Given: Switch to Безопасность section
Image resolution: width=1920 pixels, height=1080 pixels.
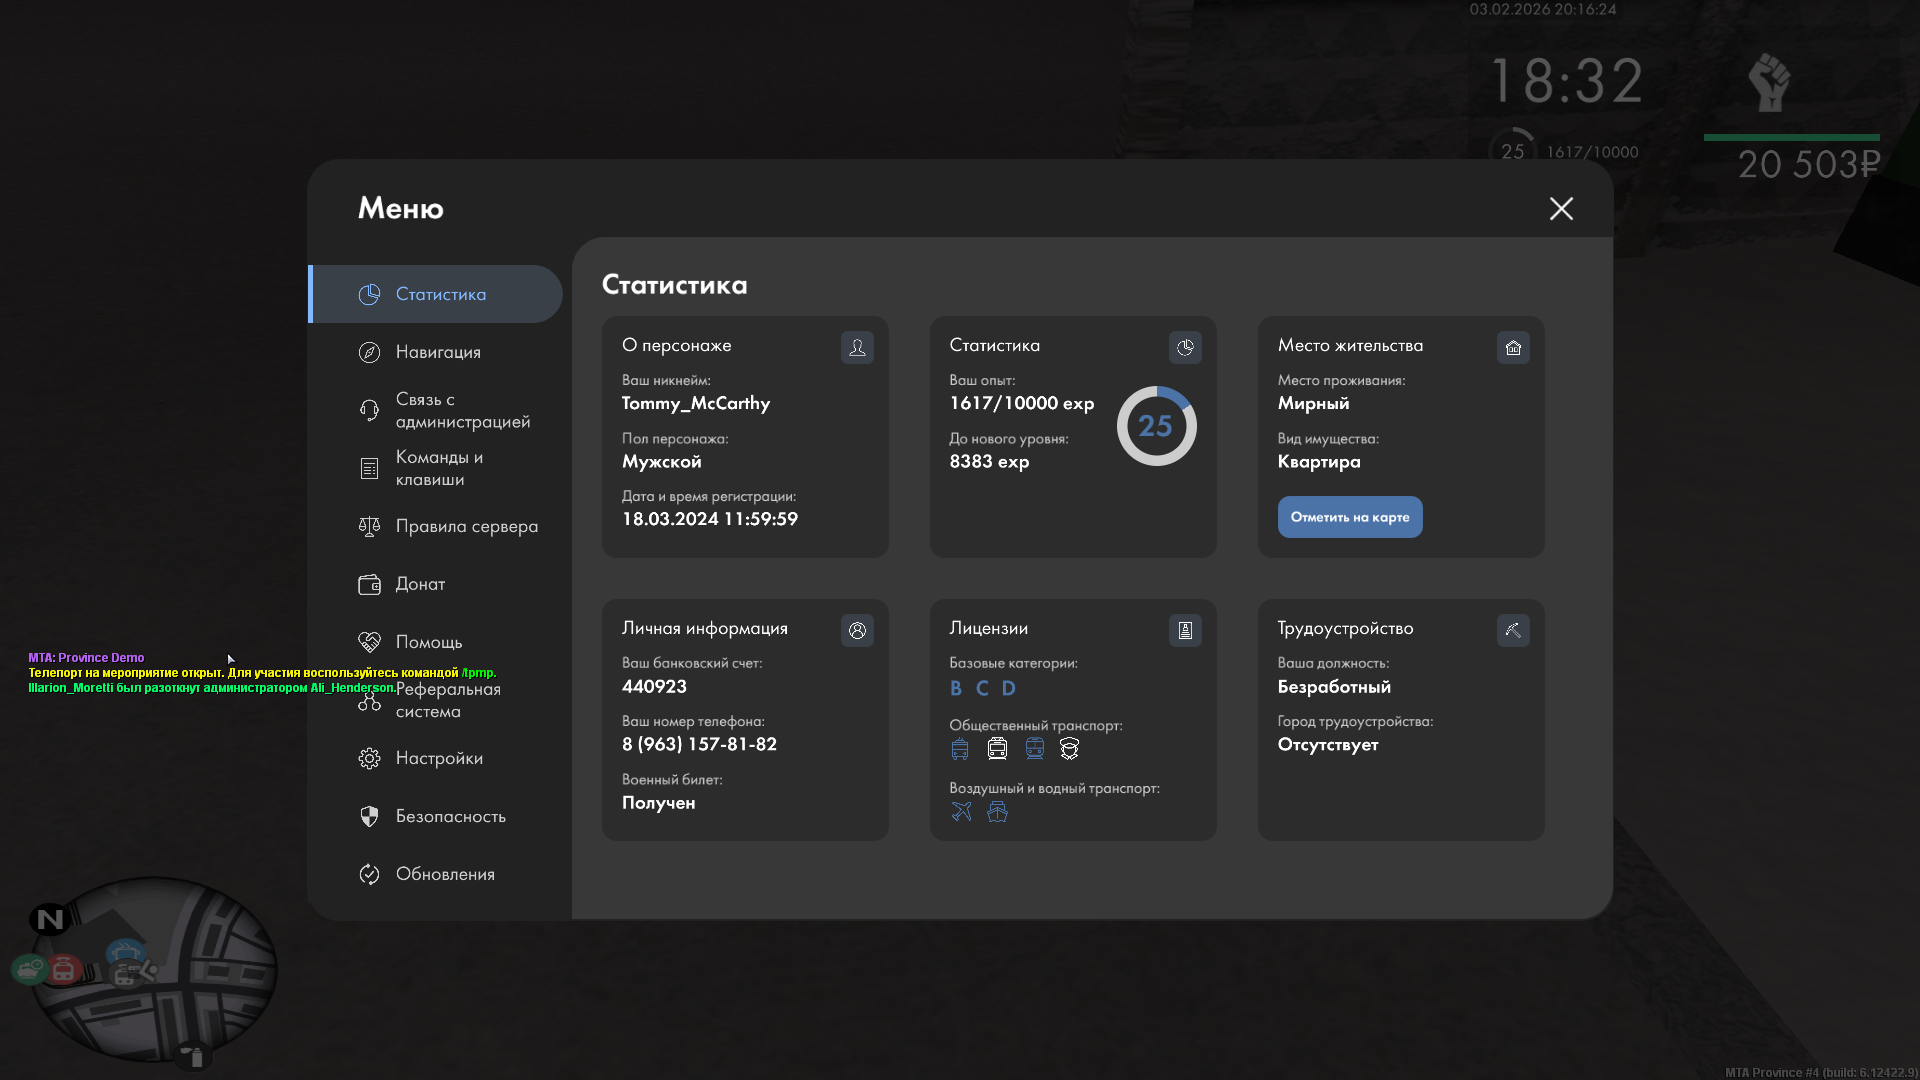Looking at the screenshot, I should click(450, 816).
